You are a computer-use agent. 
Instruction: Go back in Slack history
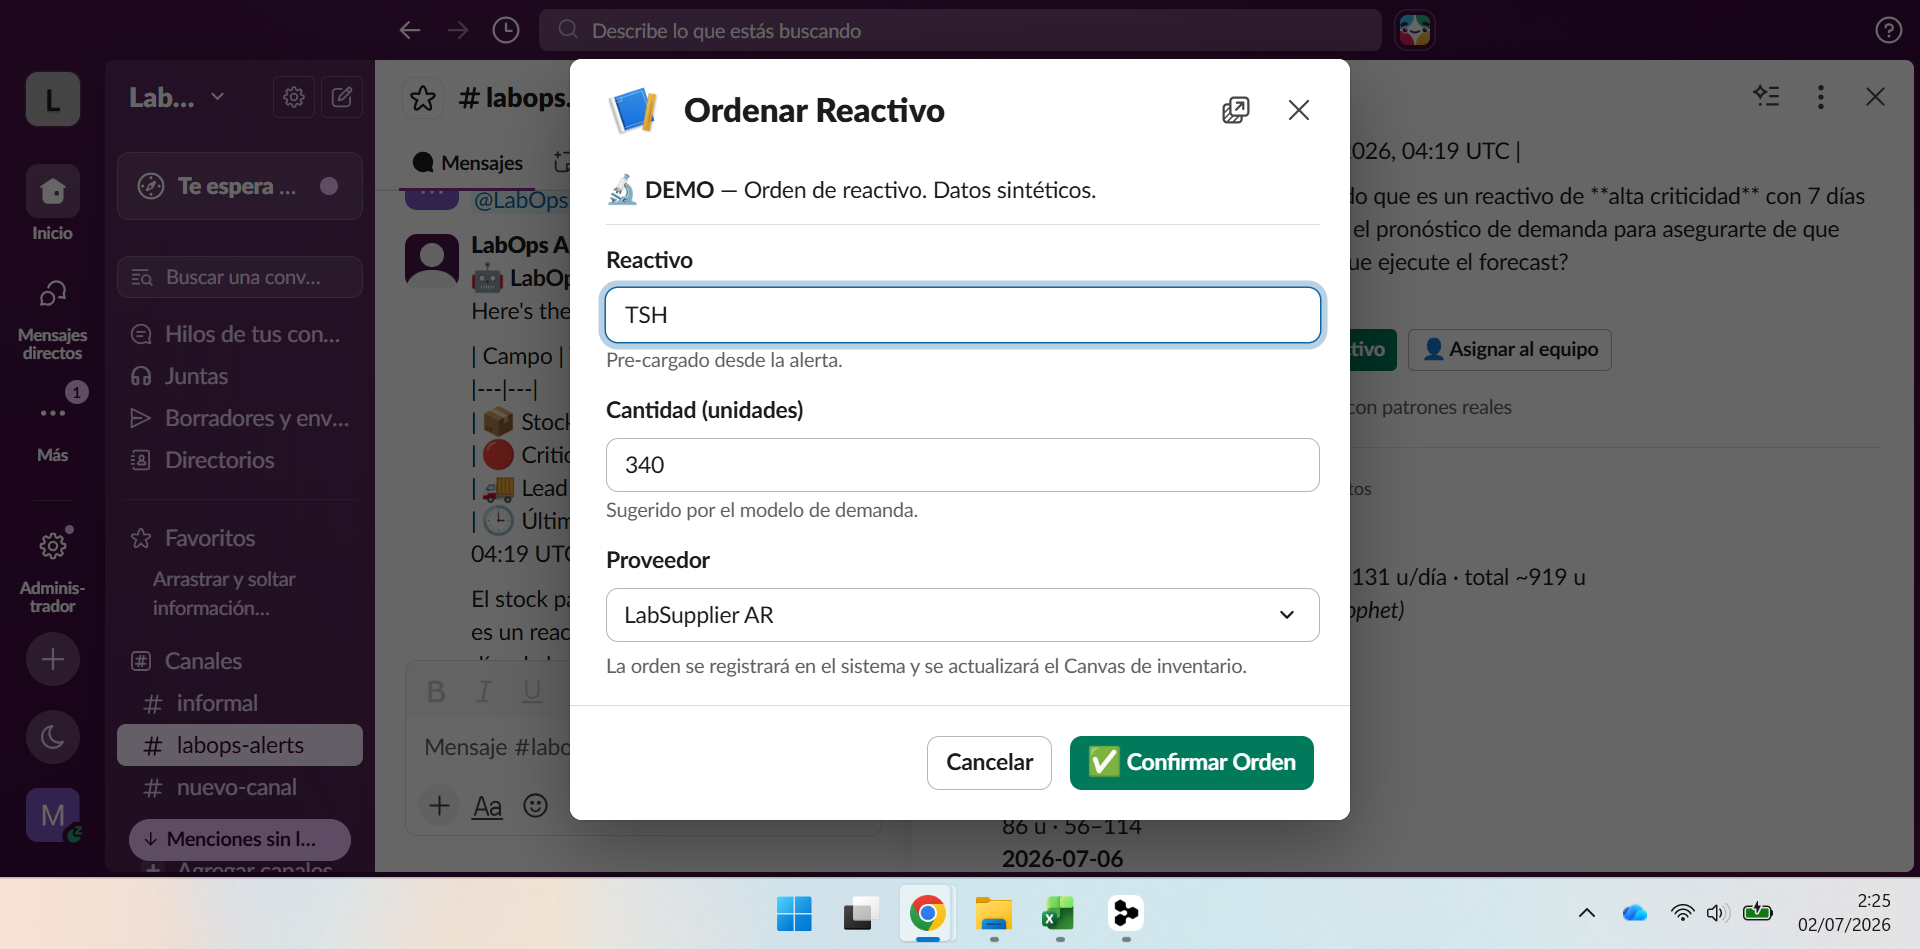[410, 30]
